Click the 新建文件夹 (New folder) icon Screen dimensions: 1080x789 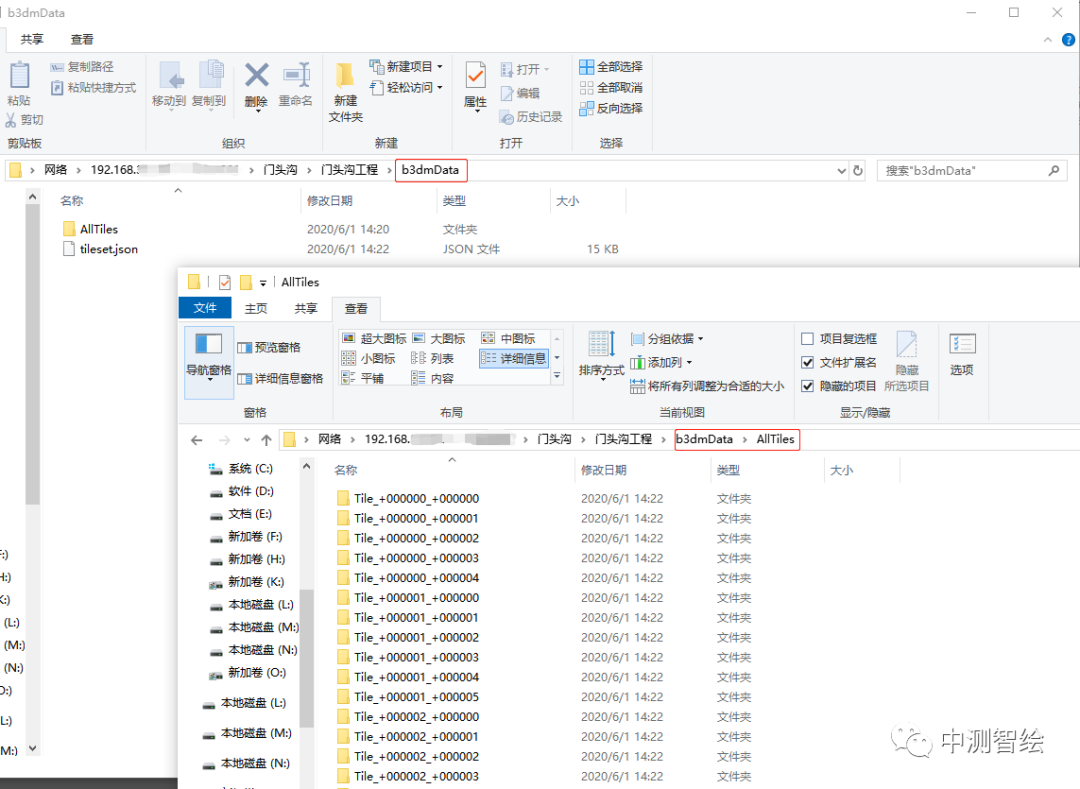(x=345, y=78)
